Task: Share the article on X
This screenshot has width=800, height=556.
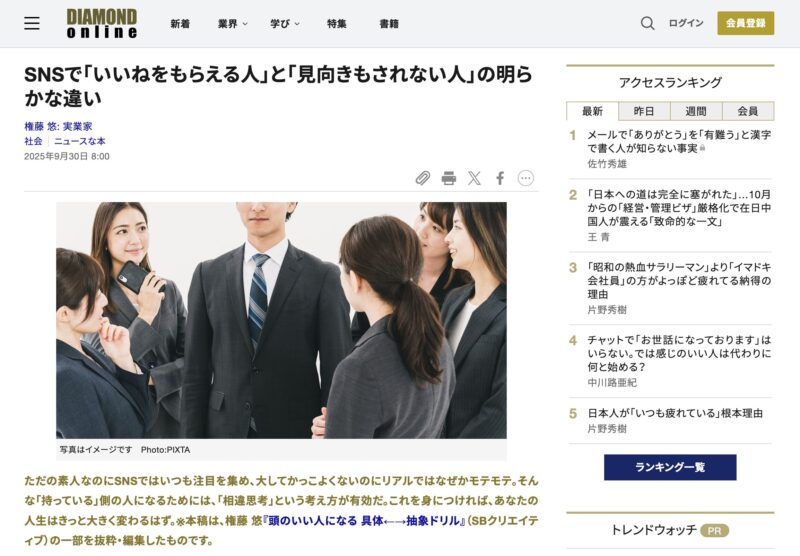Action: (474, 178)
